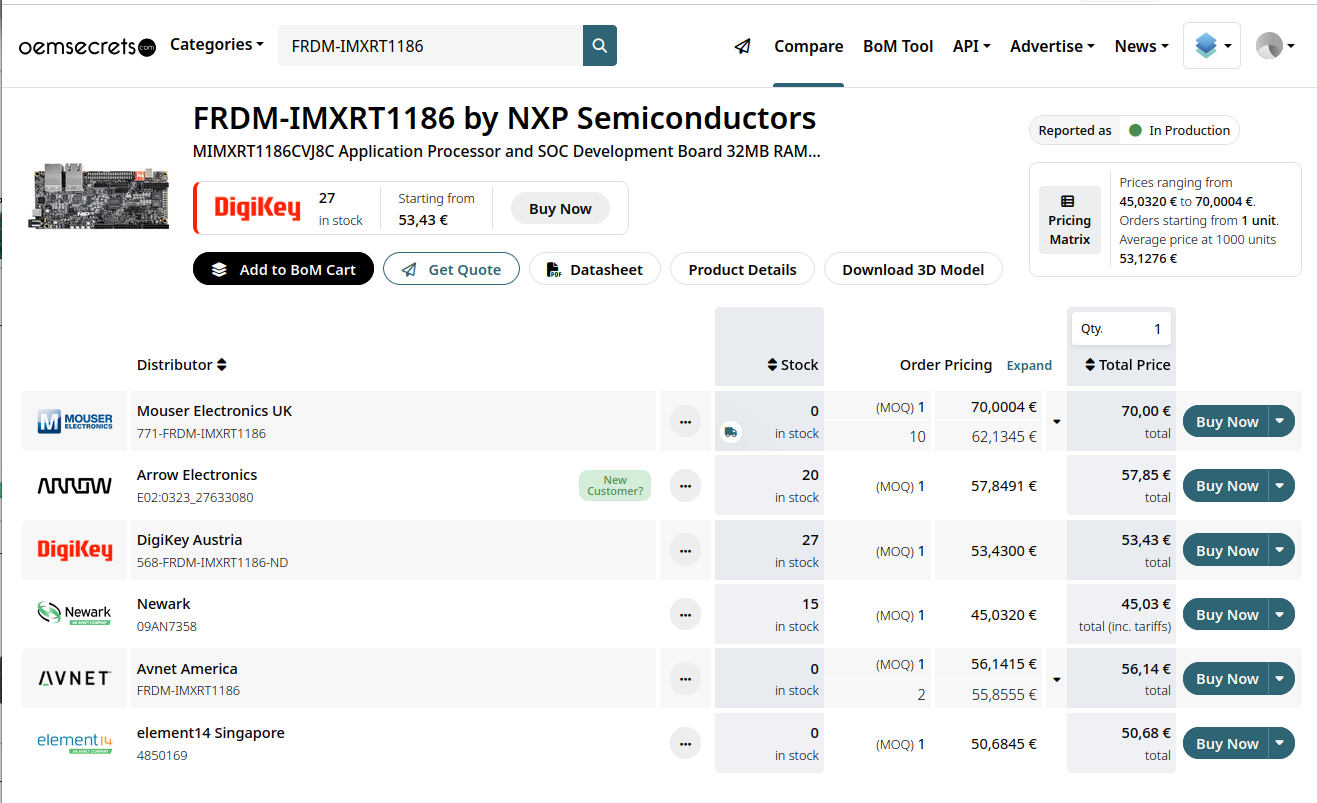Click the Mouser delivery truck icon

(x=731, y=433)
